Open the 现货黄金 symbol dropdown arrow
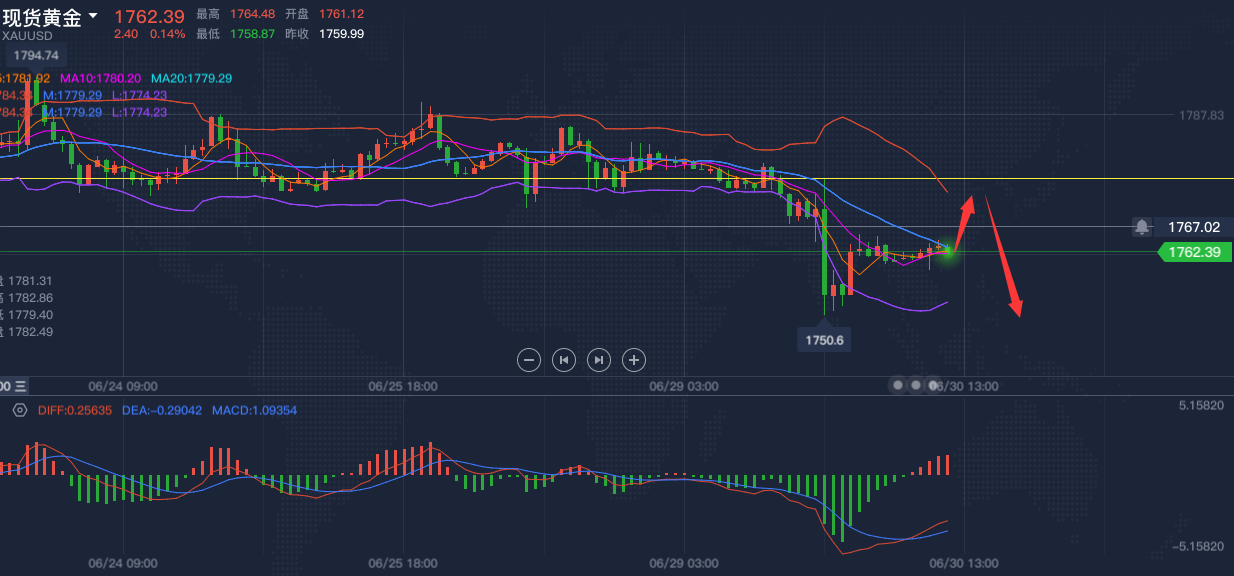The height and width of the screenshot is (576, 1234). pyautogui.click(x=93, y=15)
